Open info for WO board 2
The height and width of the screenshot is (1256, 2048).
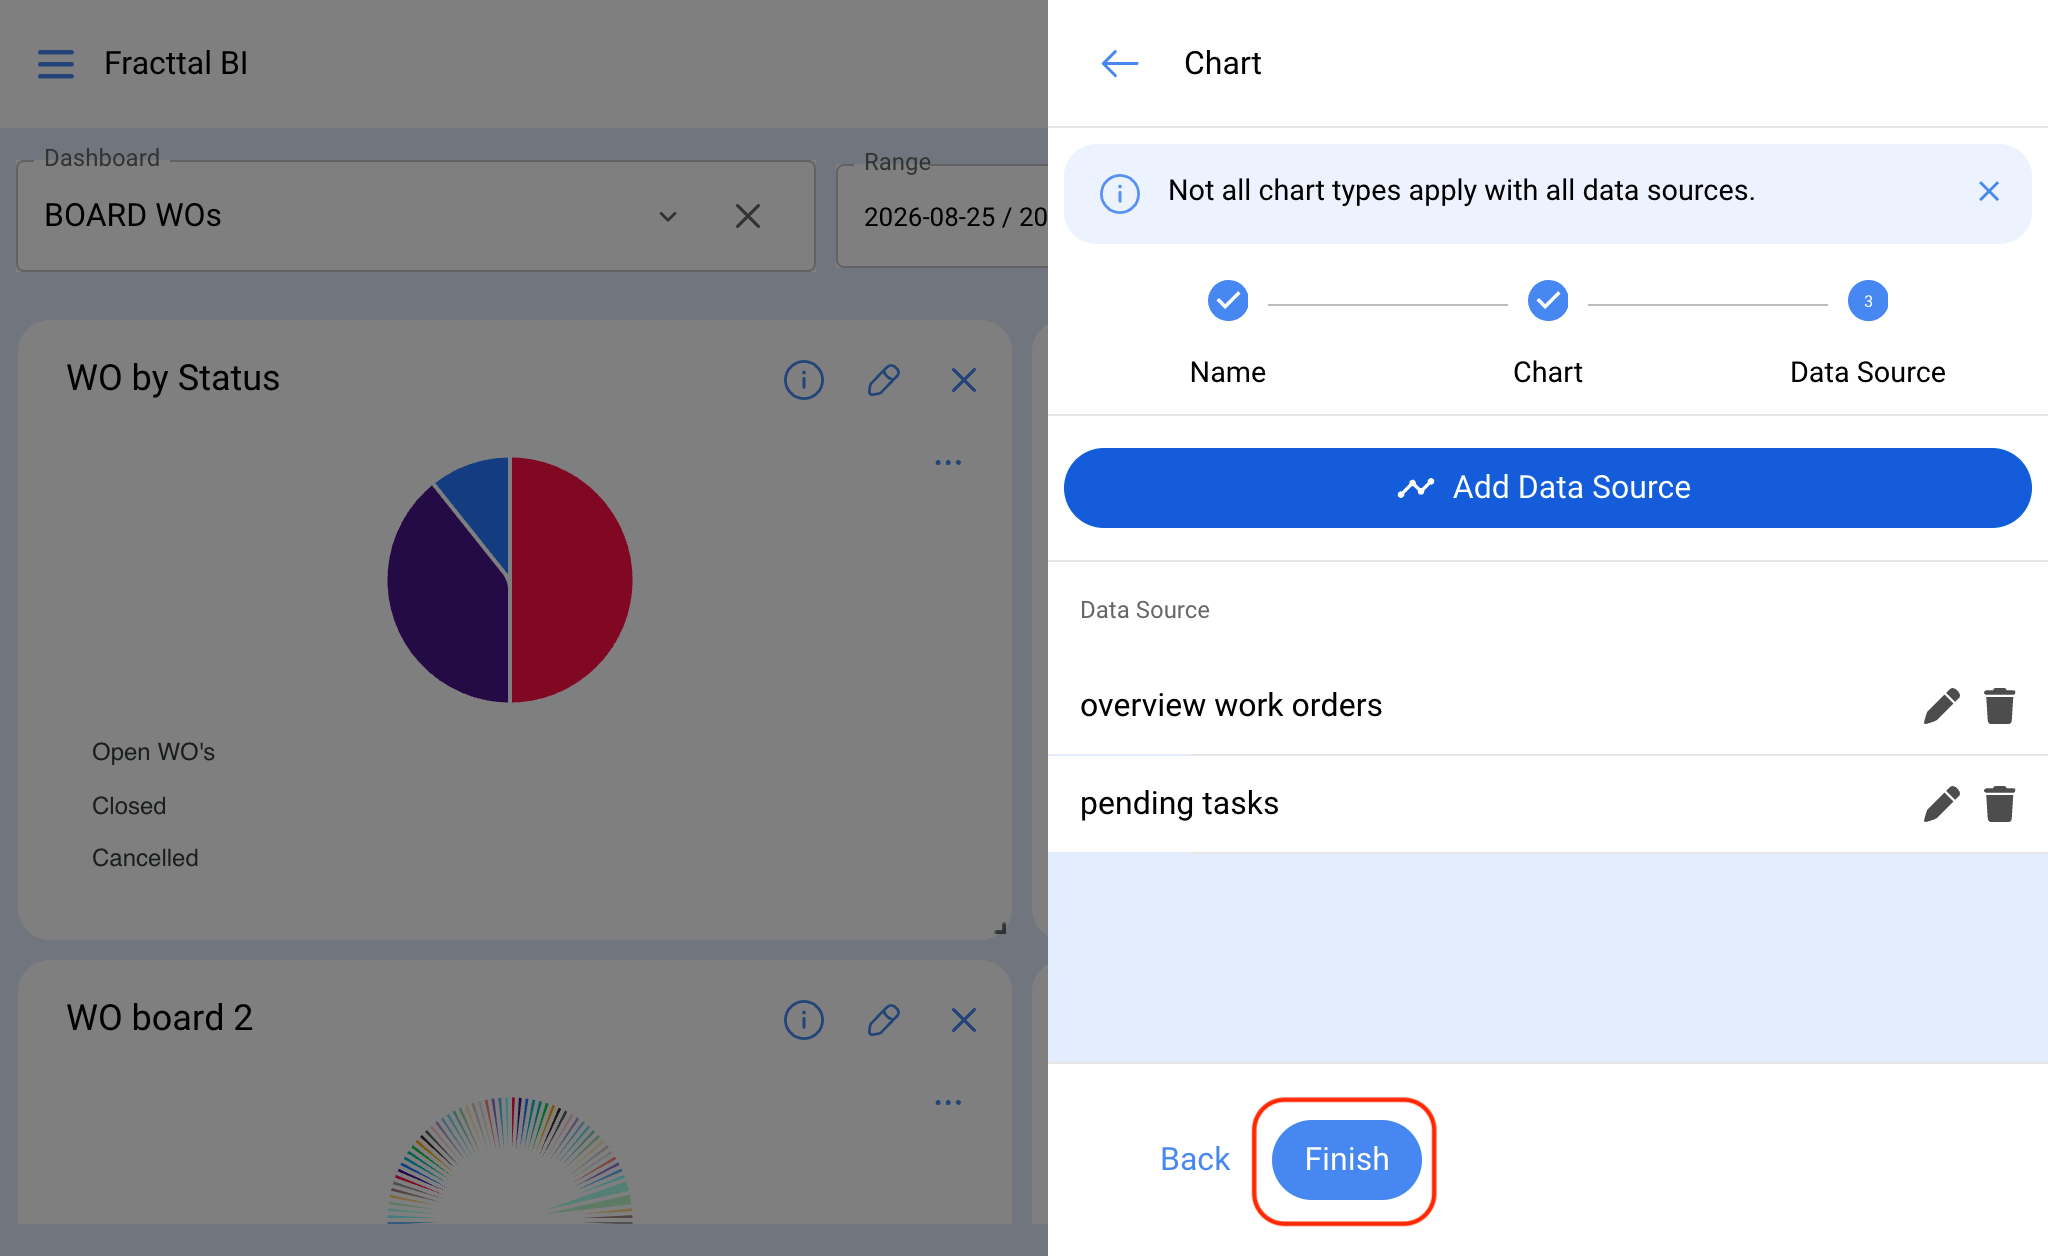coord(804,1020)
